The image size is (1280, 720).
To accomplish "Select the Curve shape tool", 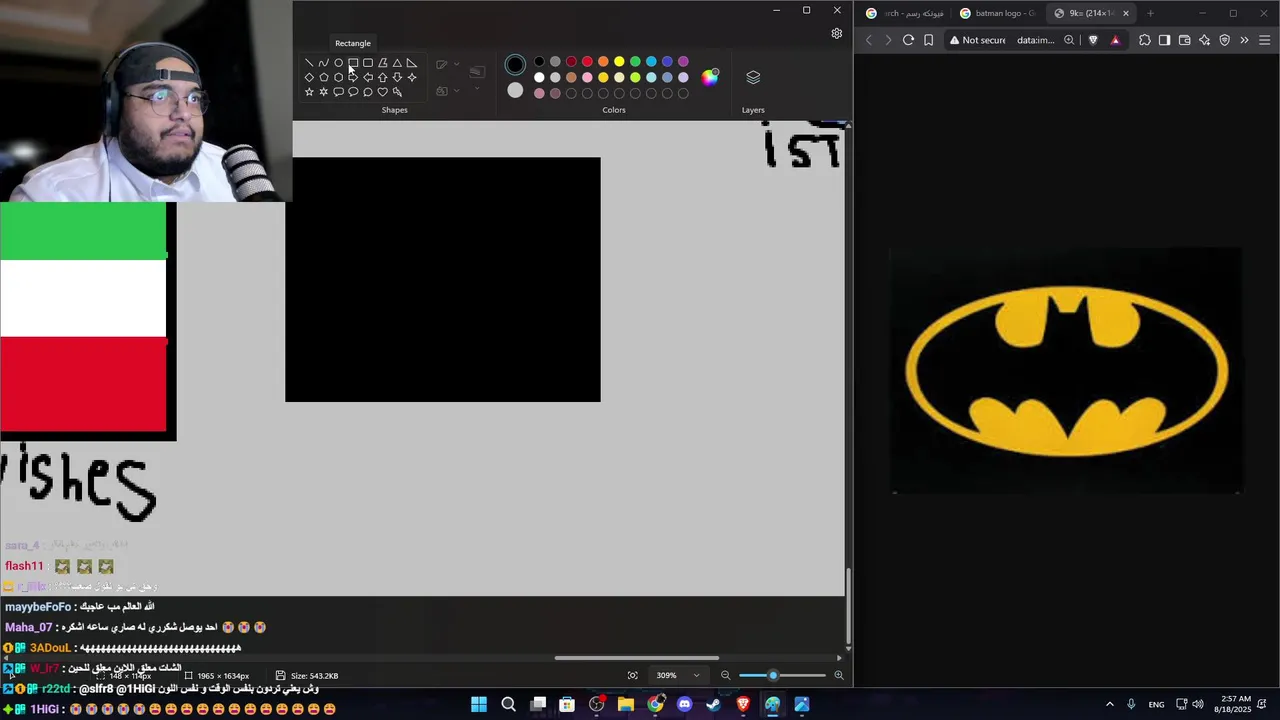I will pos(324,63).
